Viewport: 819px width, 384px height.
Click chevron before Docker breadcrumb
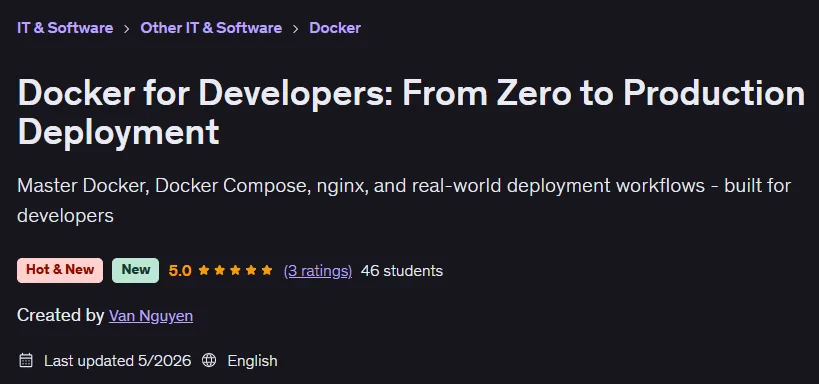click(x=296, y=28)
